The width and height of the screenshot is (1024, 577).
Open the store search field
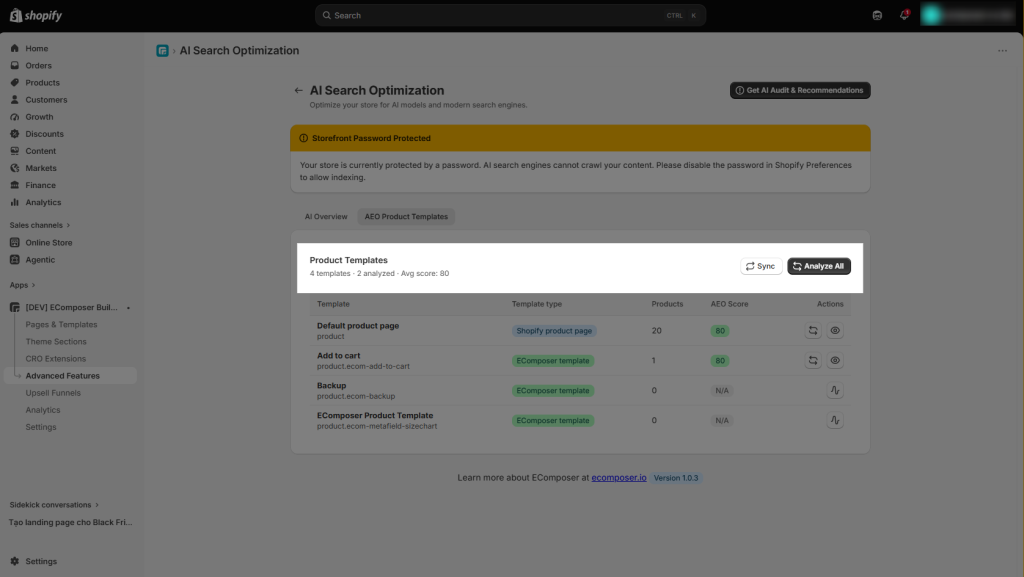tap(510, 15)
